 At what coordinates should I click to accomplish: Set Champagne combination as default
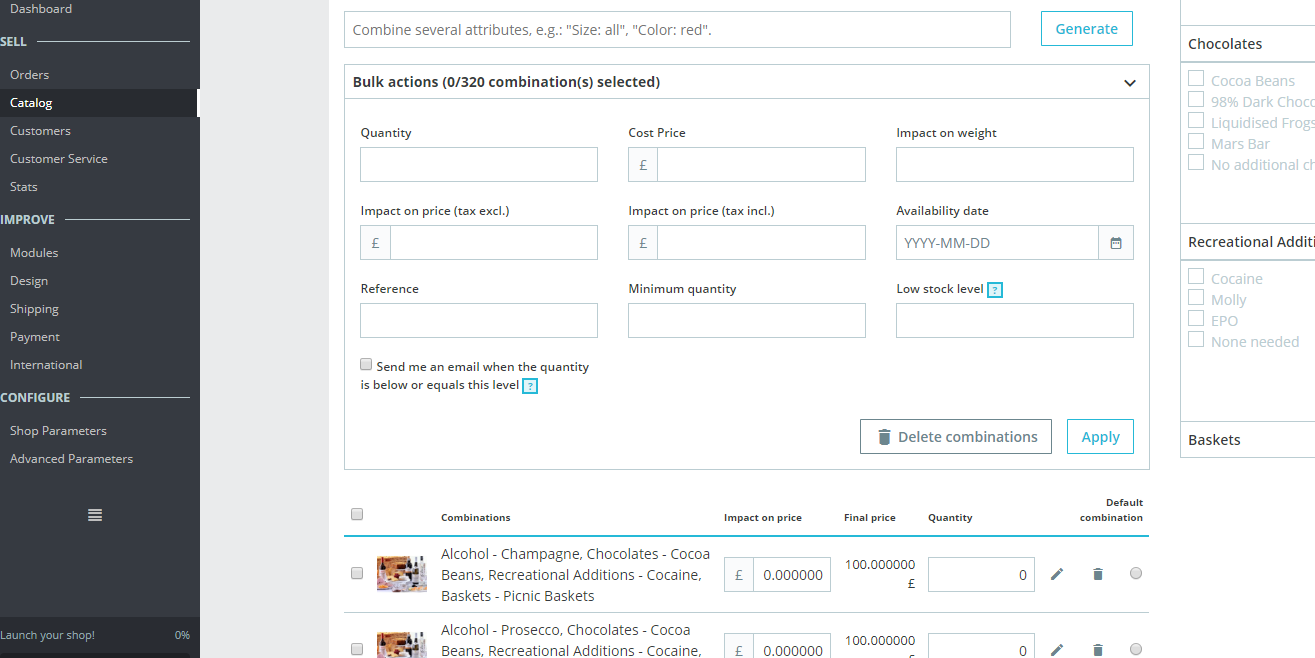coord(1136,573)
